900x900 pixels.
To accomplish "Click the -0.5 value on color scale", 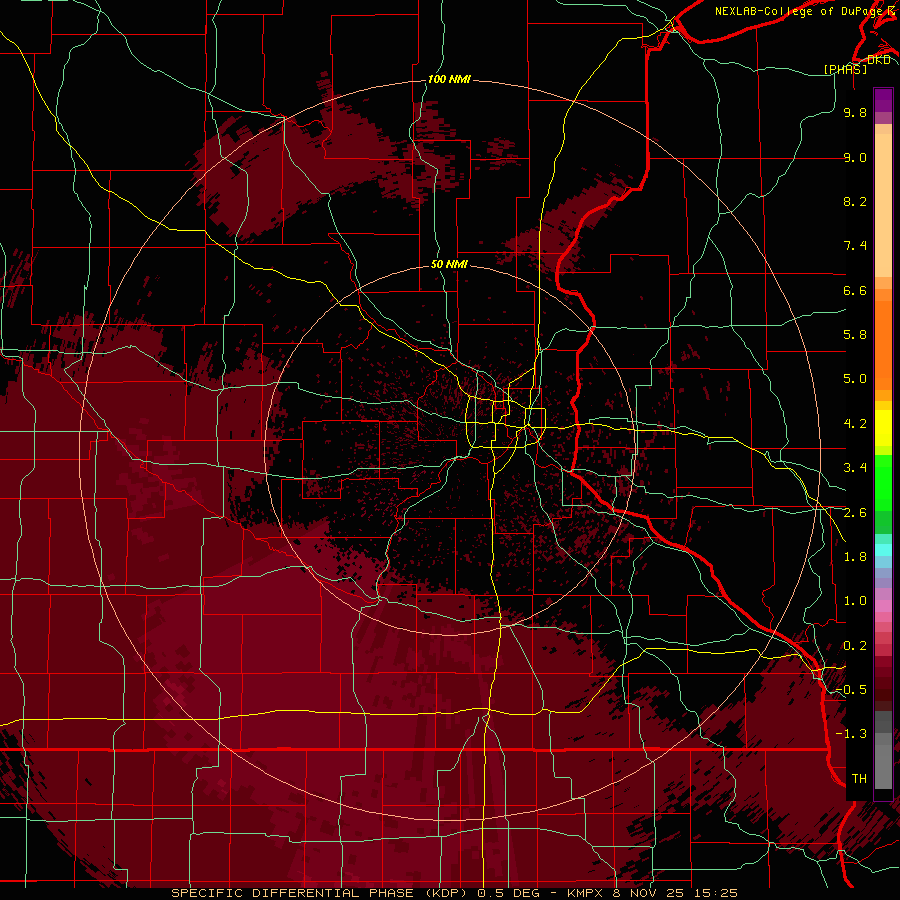I will 852,690.
